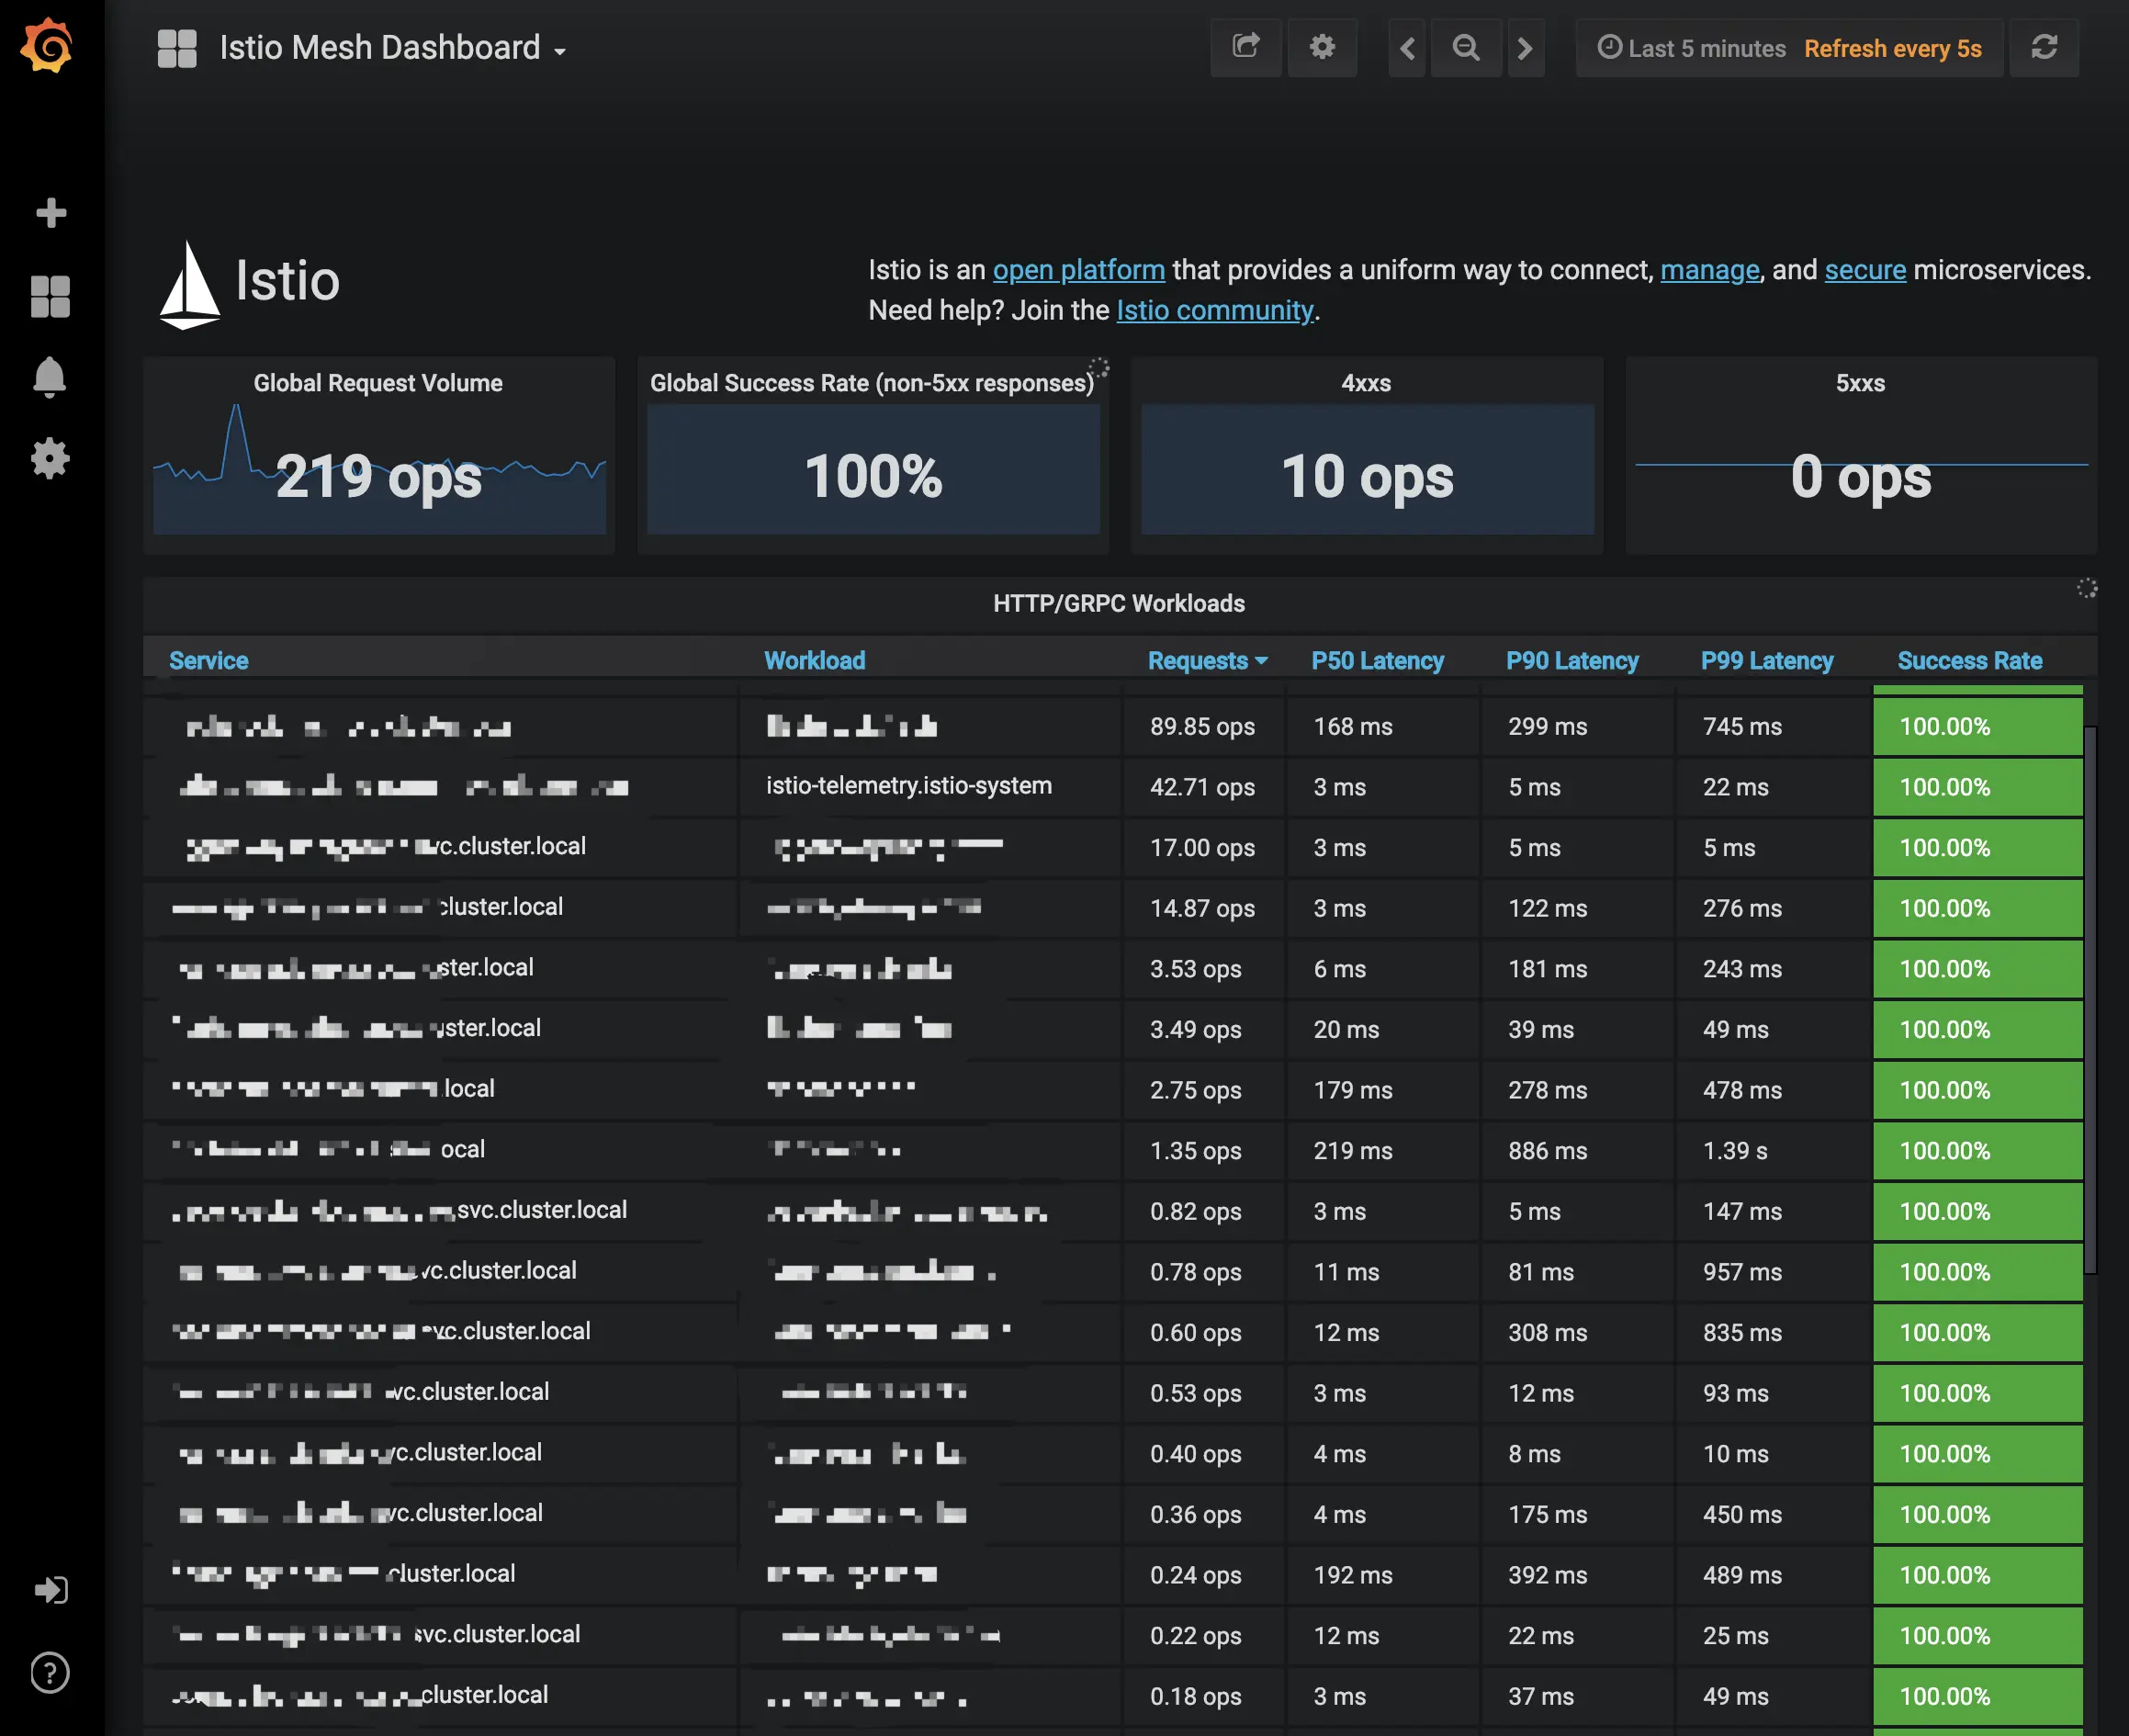Click the Share dashboard icon
The height and width of the screenshot is (1736, 2129).
click(1245, 47)
